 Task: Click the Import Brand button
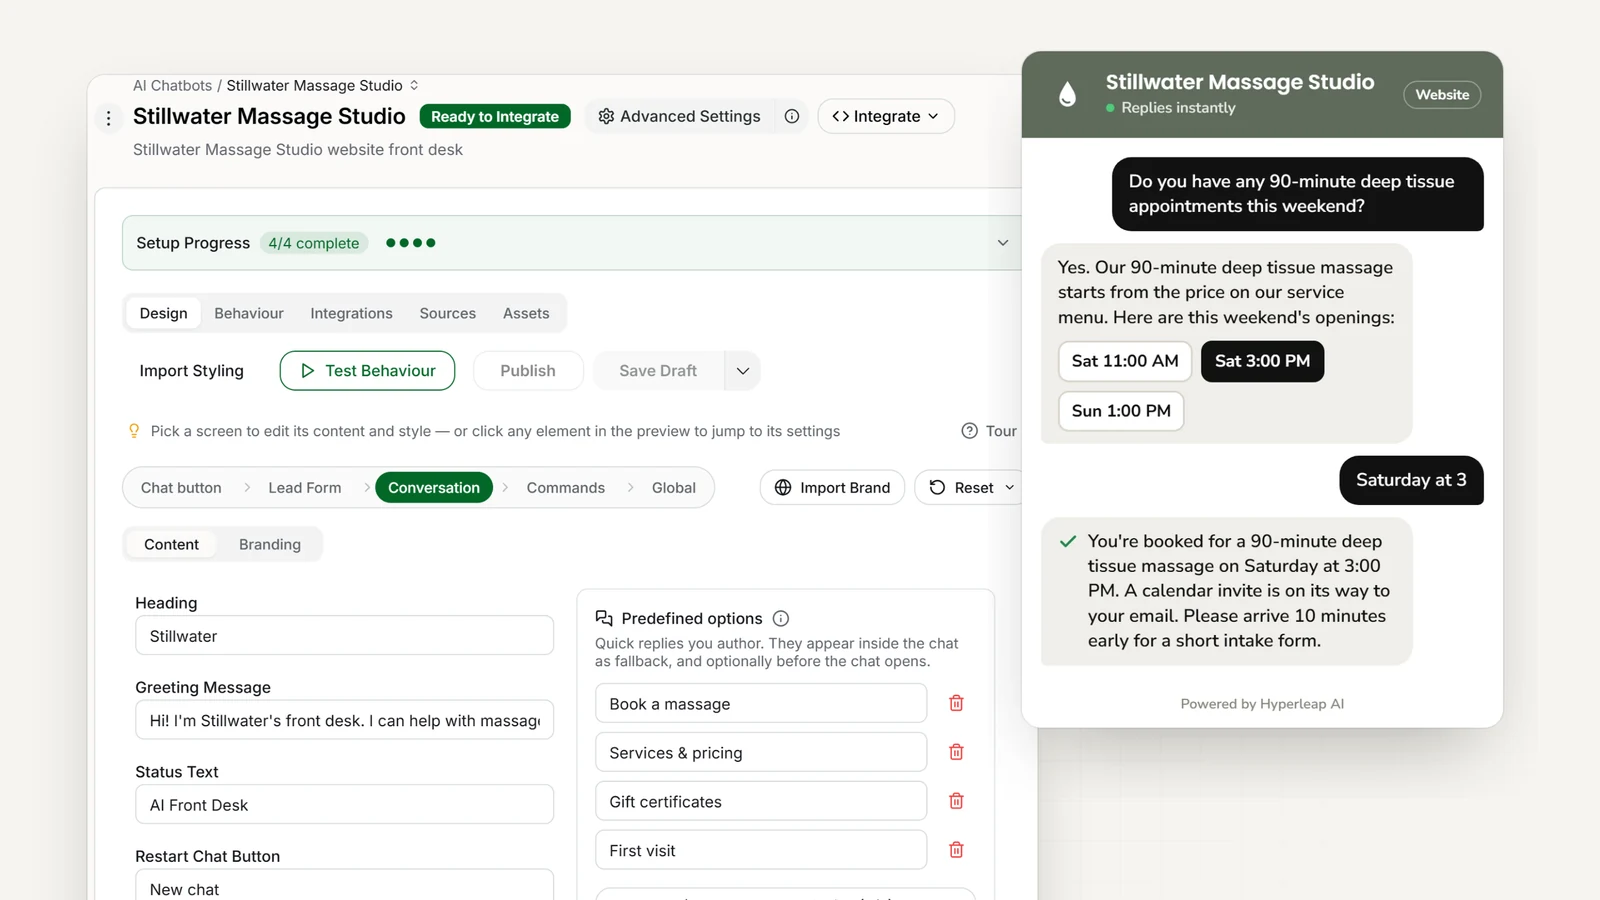[832, 488]
